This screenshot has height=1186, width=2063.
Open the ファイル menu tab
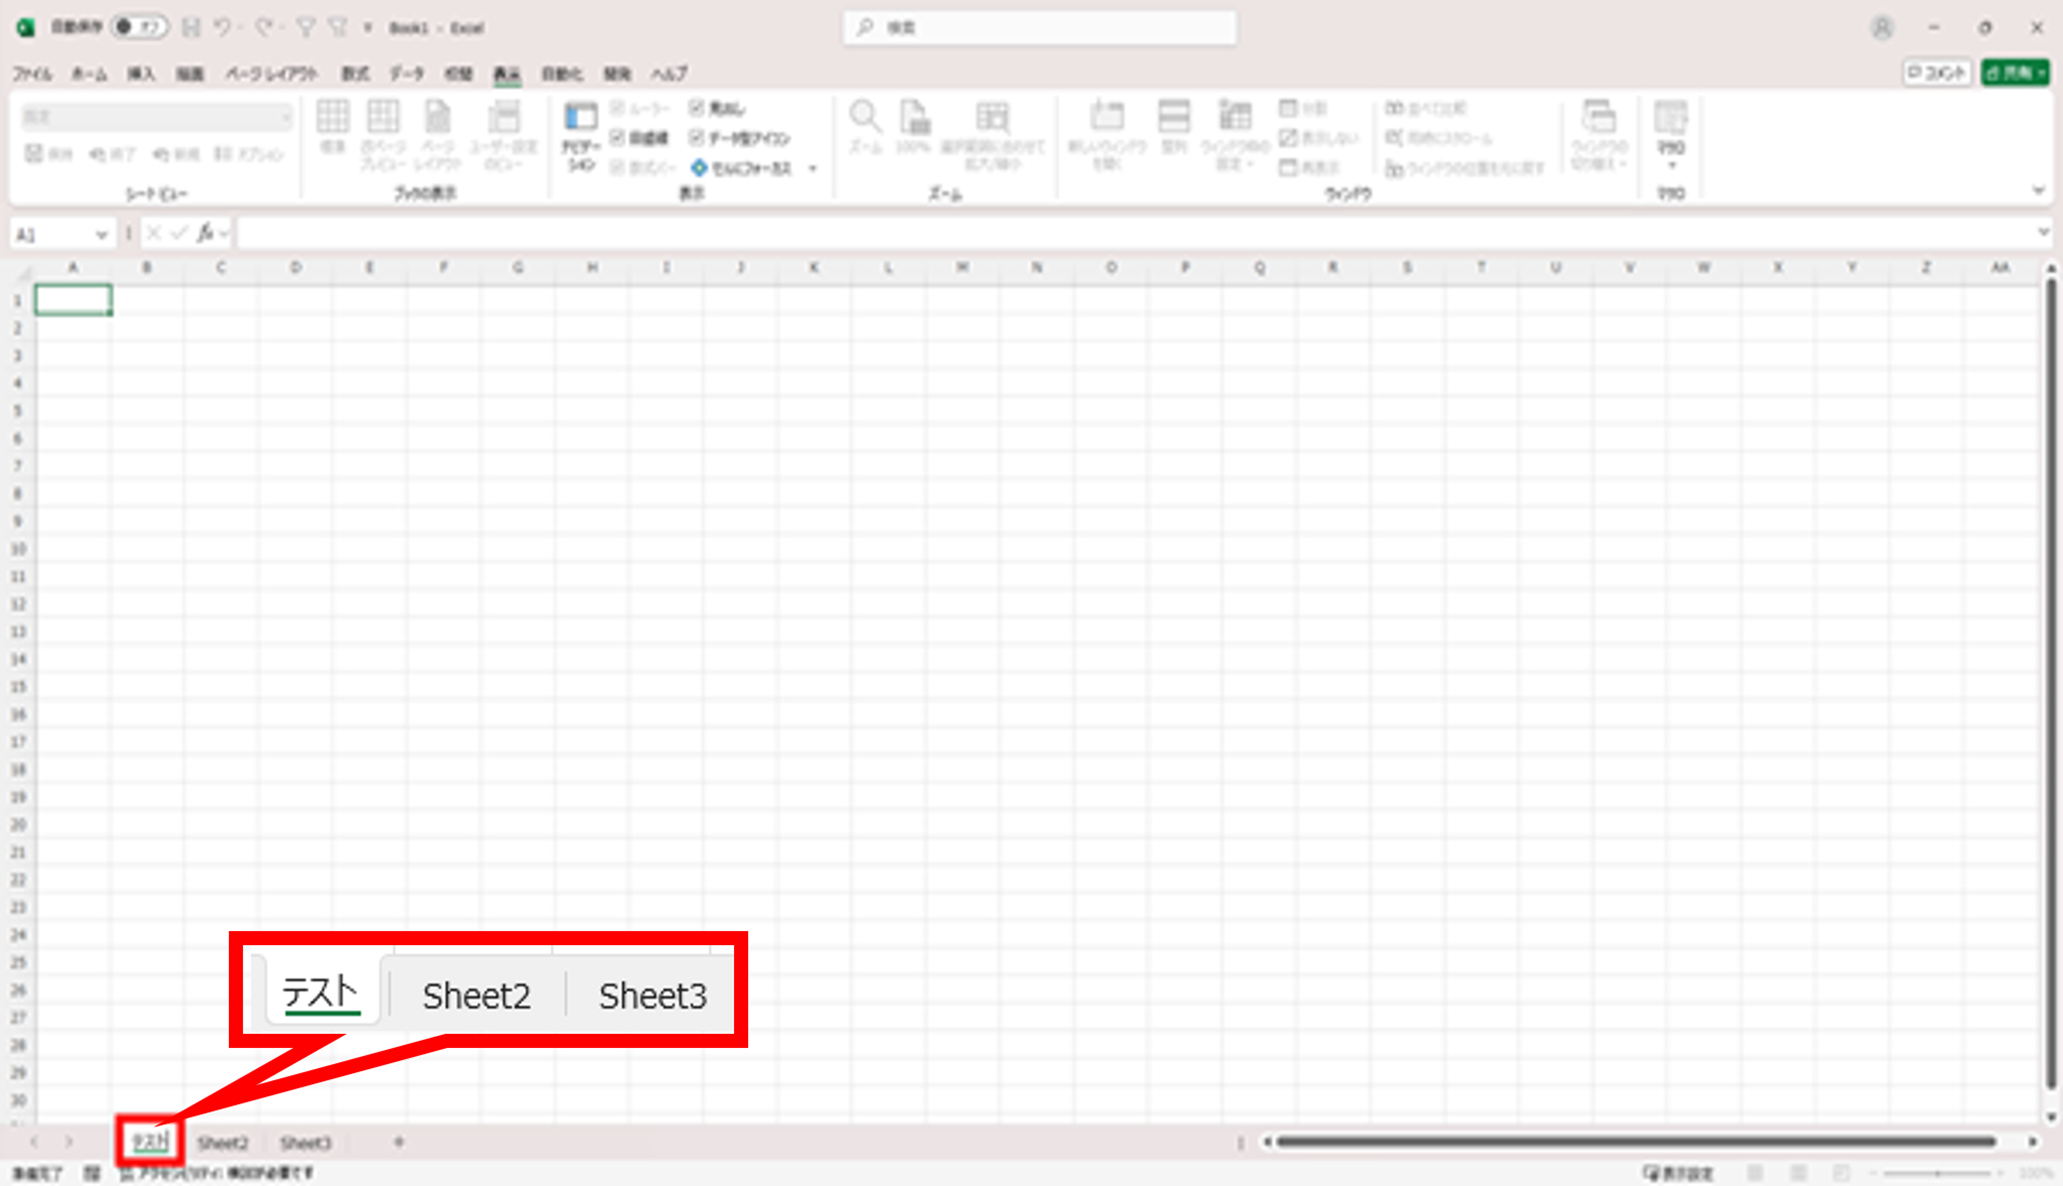pyautogui.click(x=32, y=74)
